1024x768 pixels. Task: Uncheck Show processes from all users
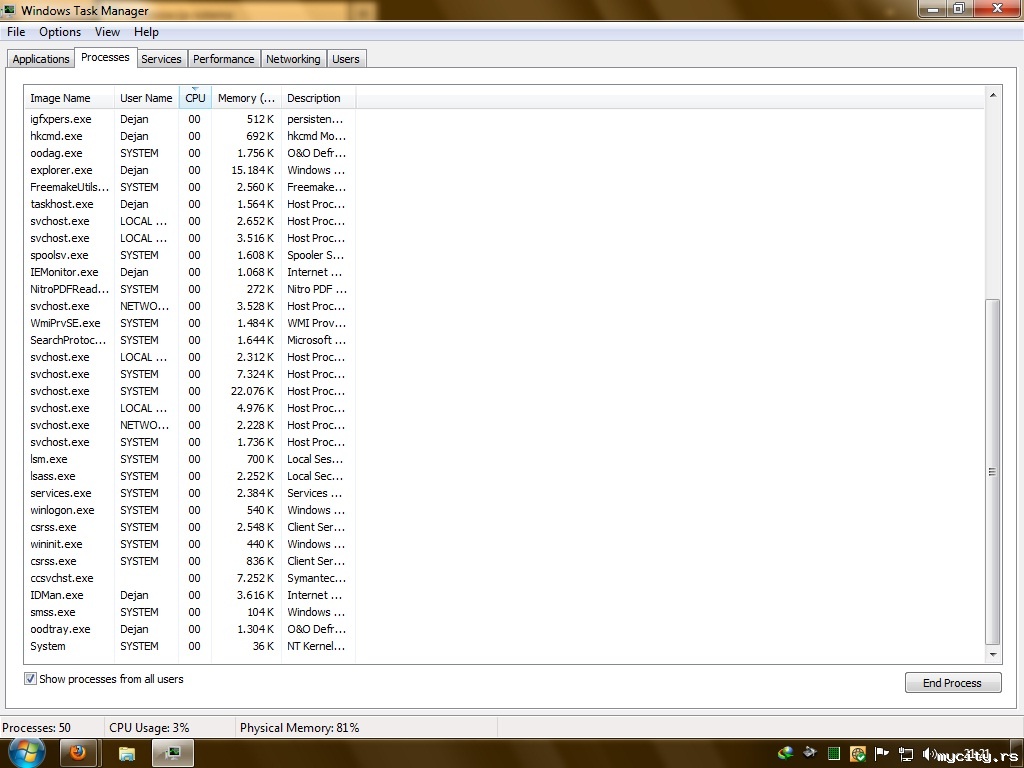pyautogui.click(x=30, y=679)
